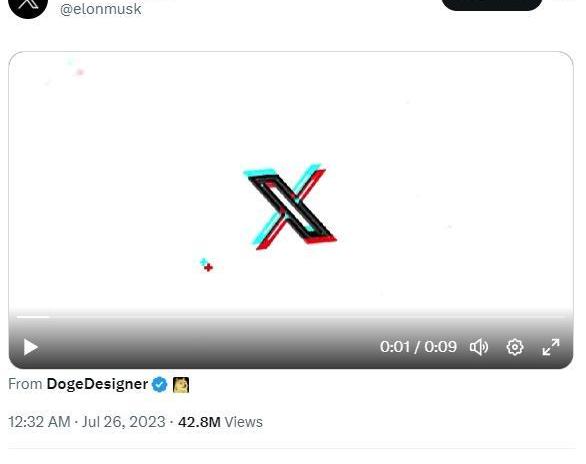Open the X logo profile avatar

[x=28, y=6]
